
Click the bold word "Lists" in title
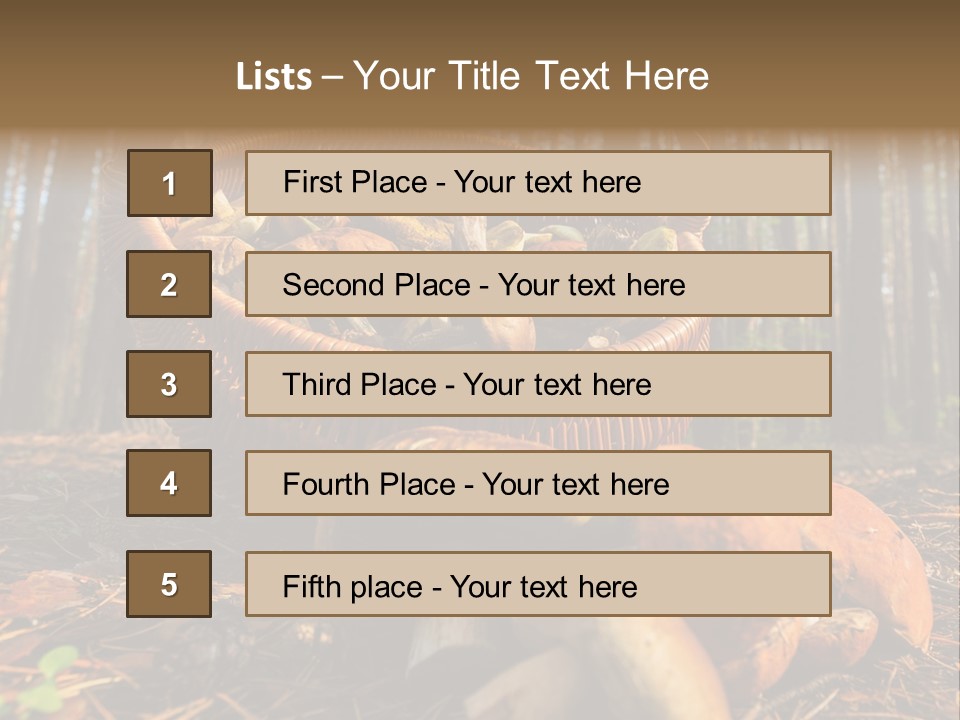(273, 77)
